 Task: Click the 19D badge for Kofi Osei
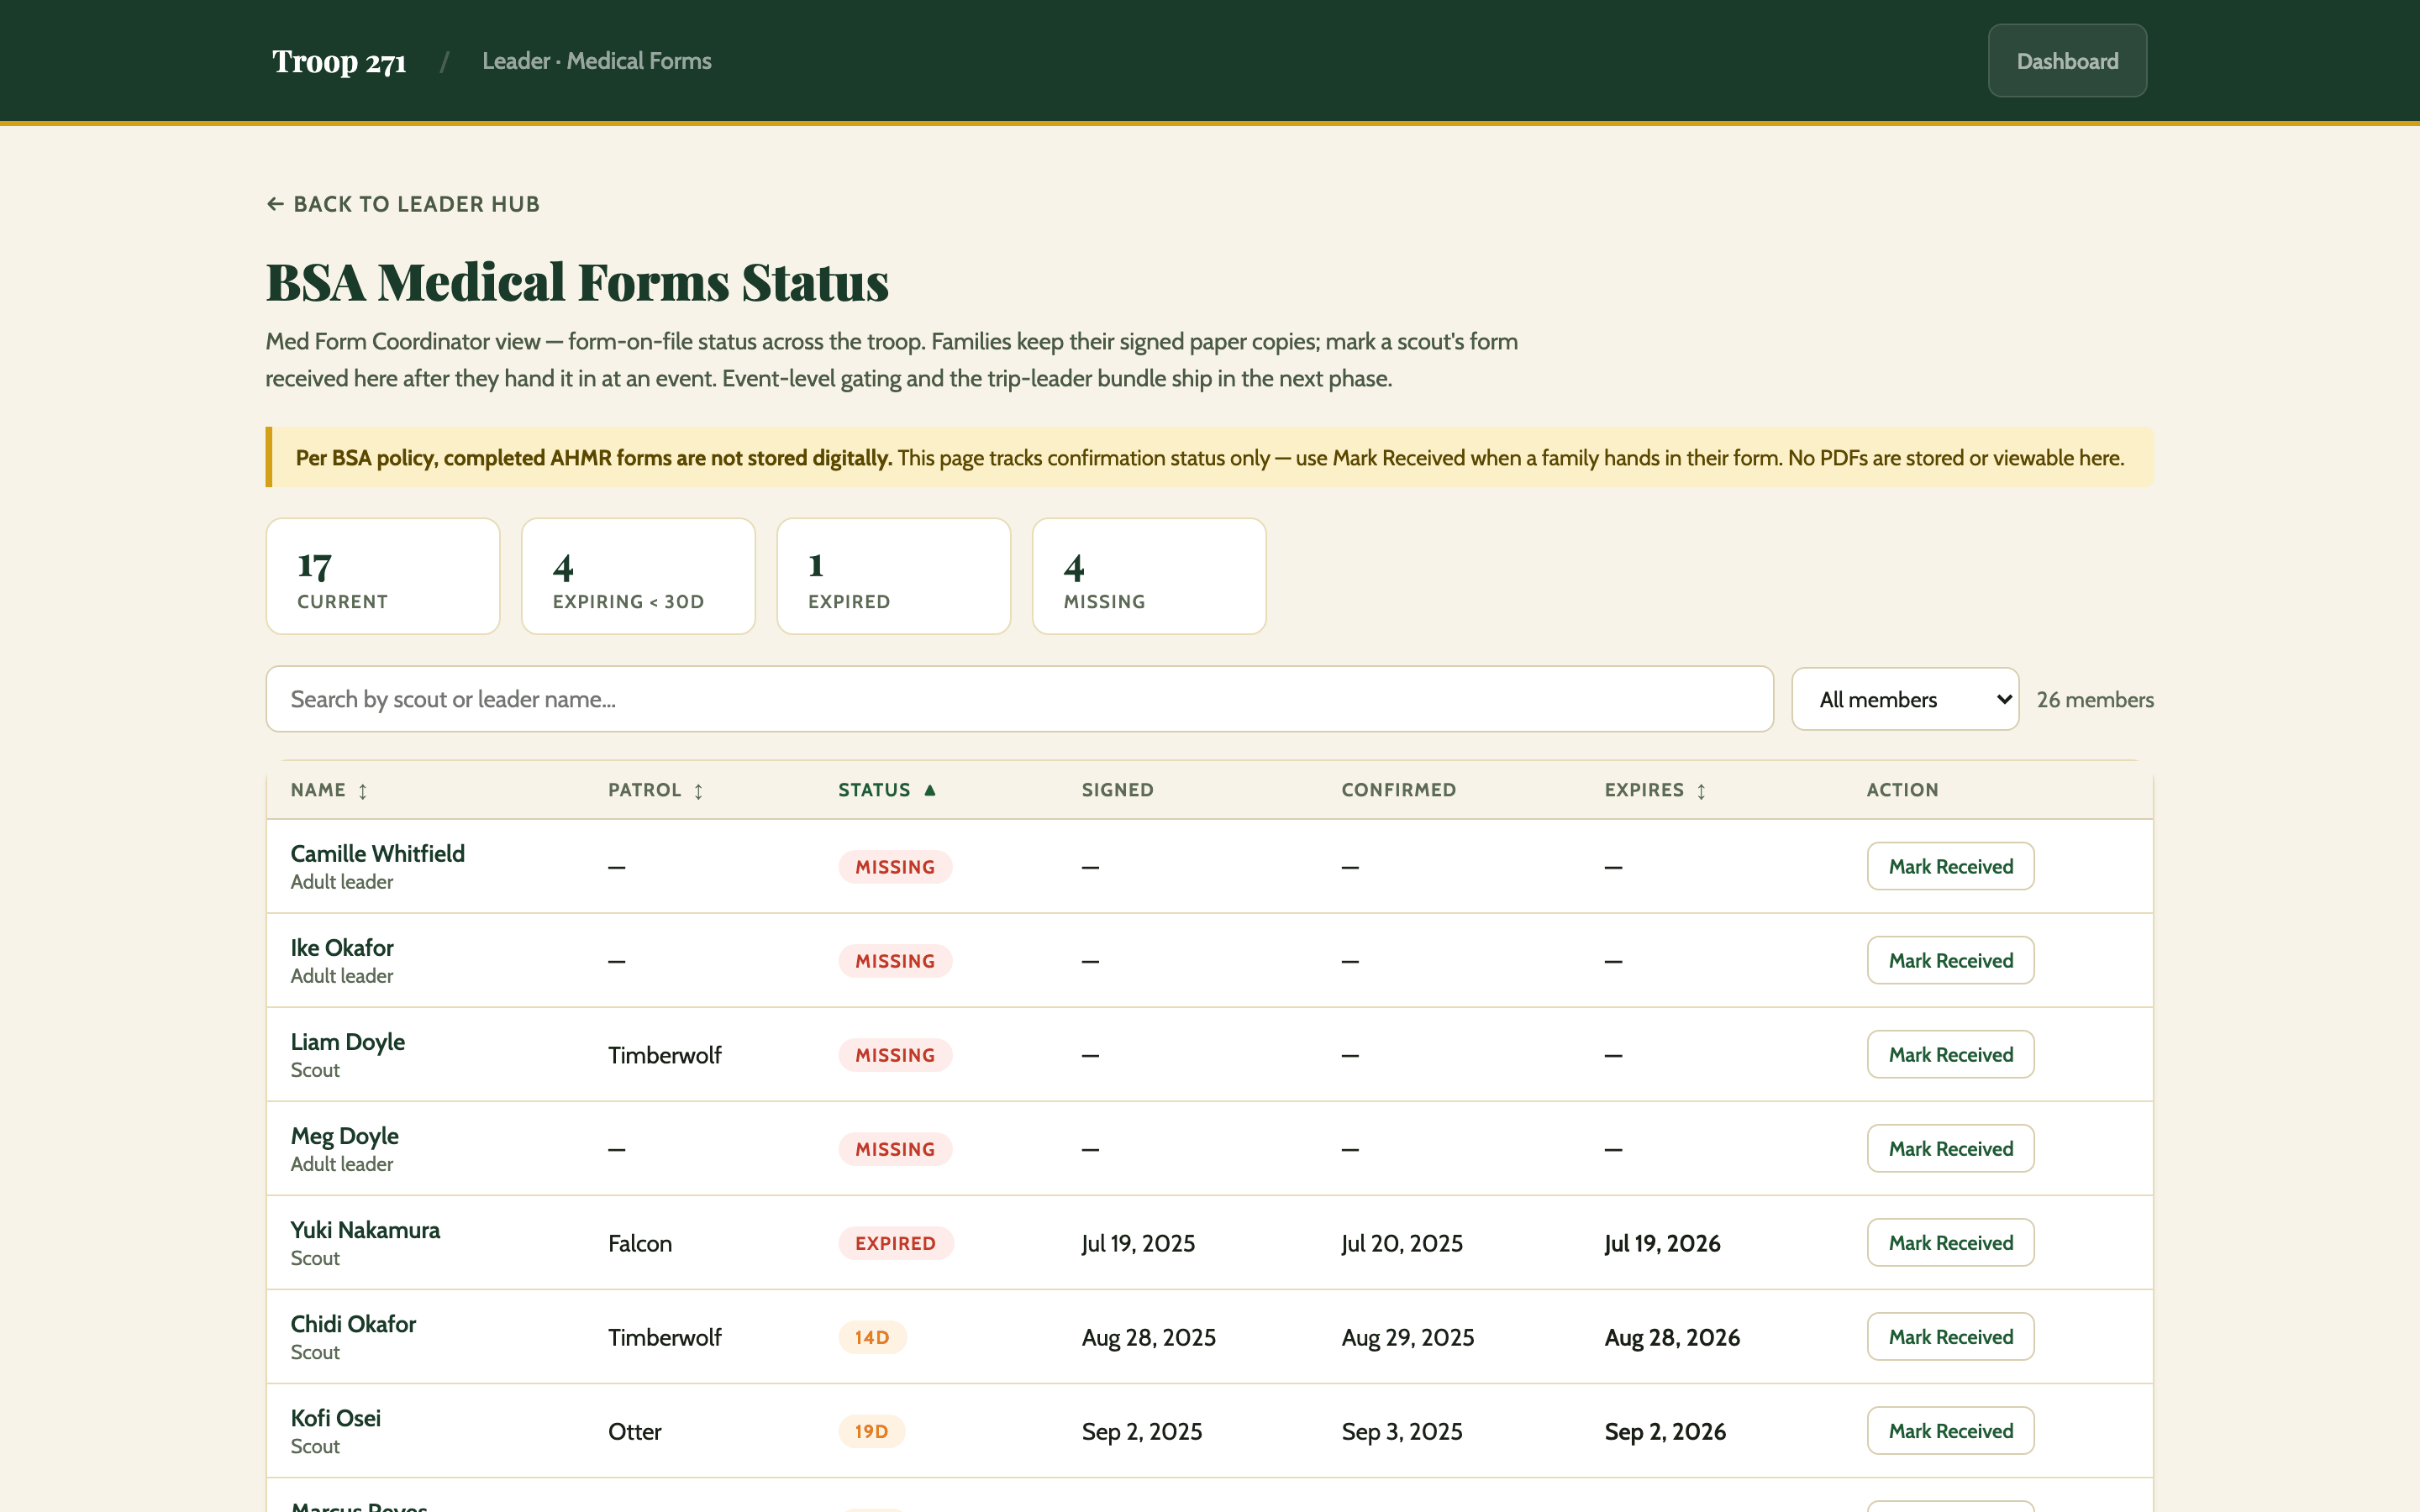[871, 1431]
